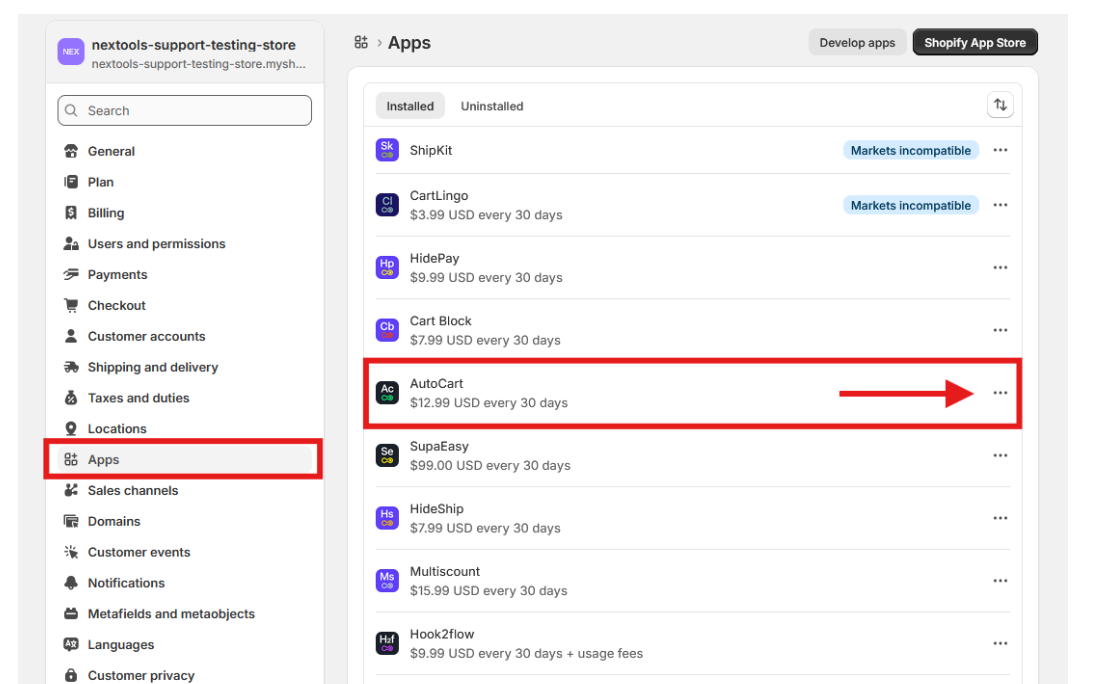Screen dimensions: 1102x684
Task: Click the sort apps icon button
Action: click(x=999, y=105)
